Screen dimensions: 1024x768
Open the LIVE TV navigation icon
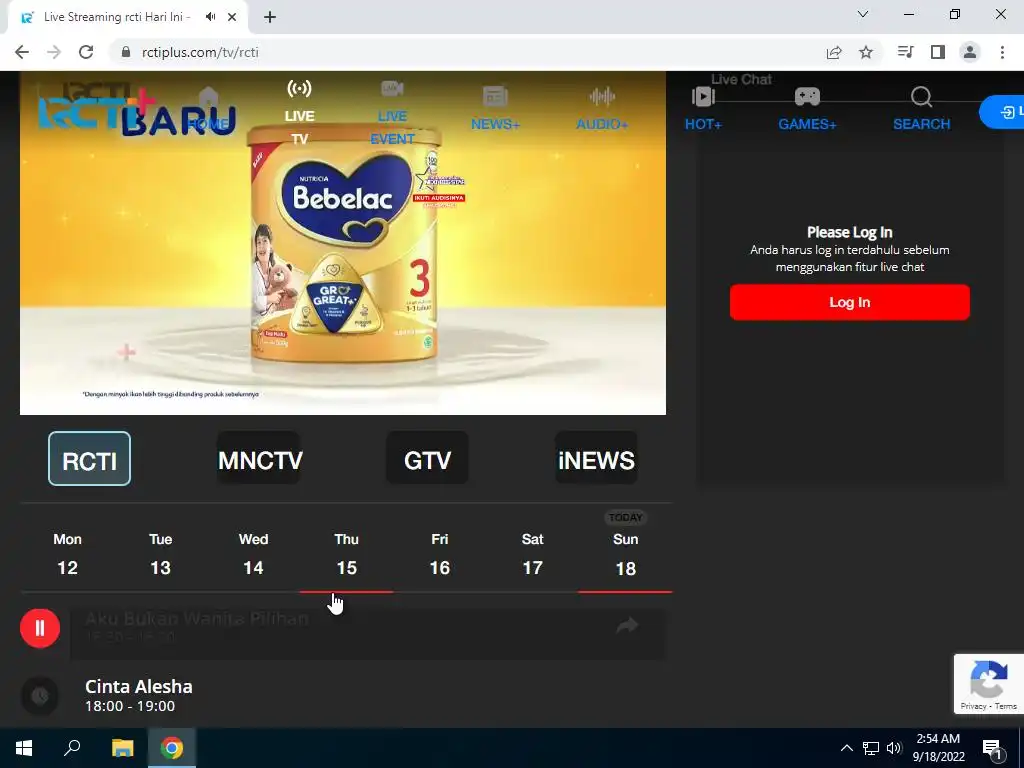pos(299,89)
